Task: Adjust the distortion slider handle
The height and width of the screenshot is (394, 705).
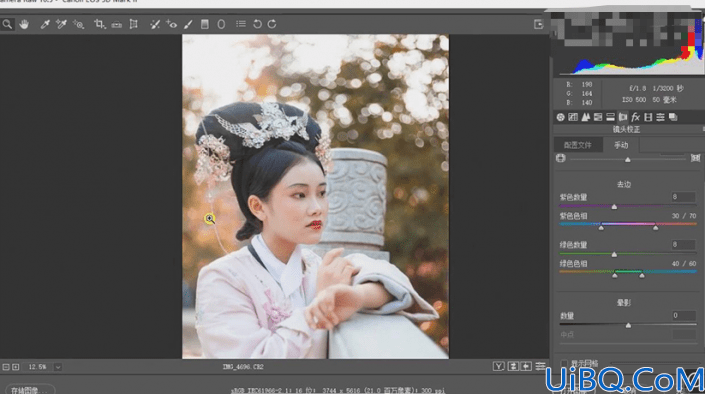Action: point(628,160)
